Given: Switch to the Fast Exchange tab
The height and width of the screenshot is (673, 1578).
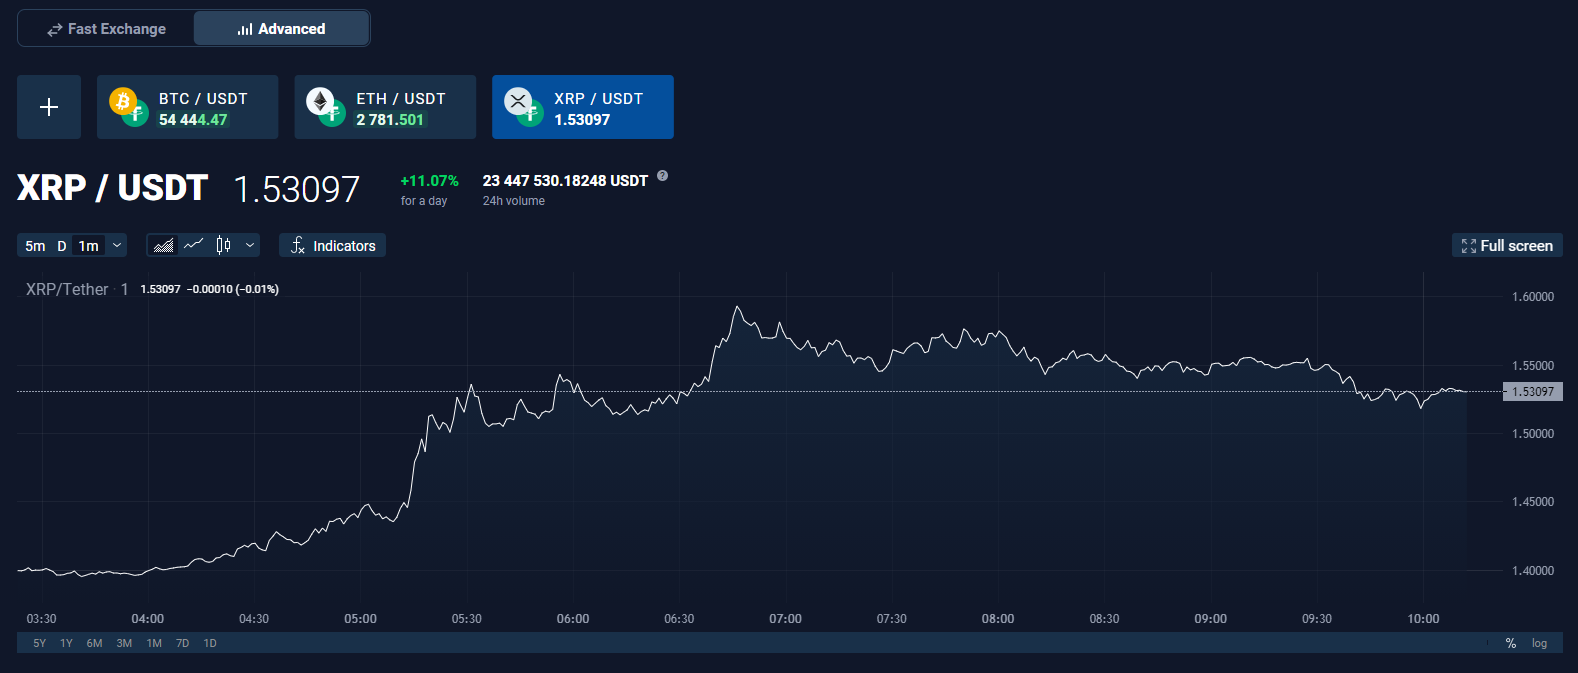Looking at the screenshot, I should (x=106, y=29).
